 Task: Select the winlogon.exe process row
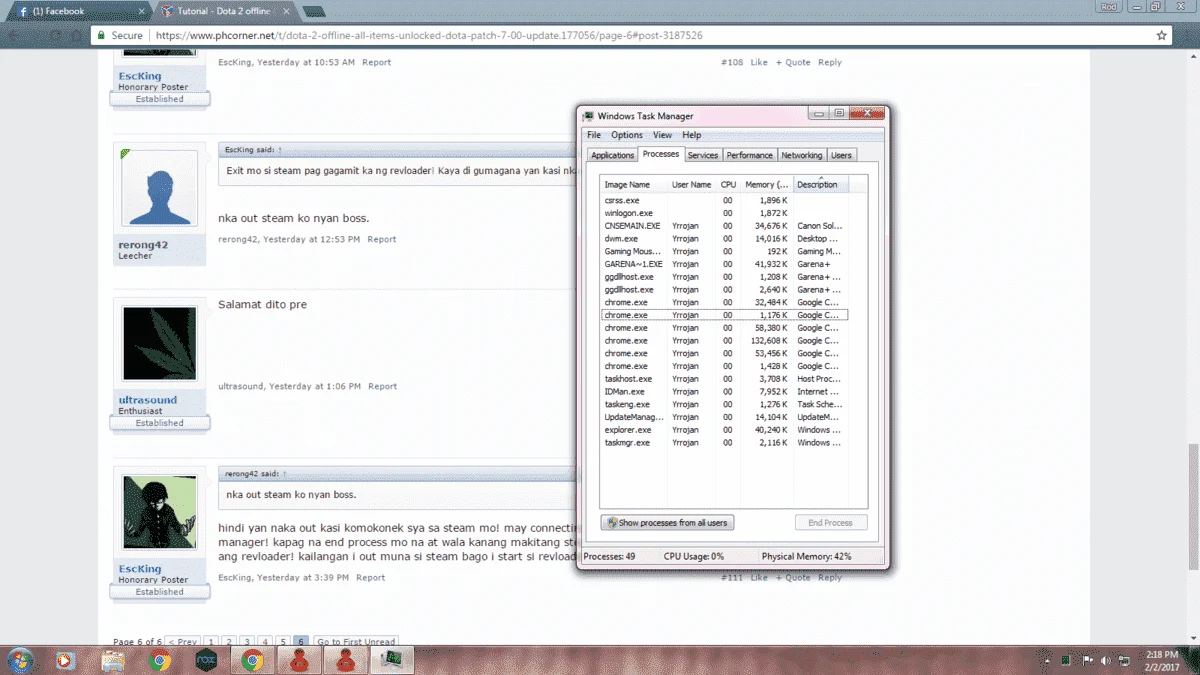pyautogui.click(x=724, y=213)
